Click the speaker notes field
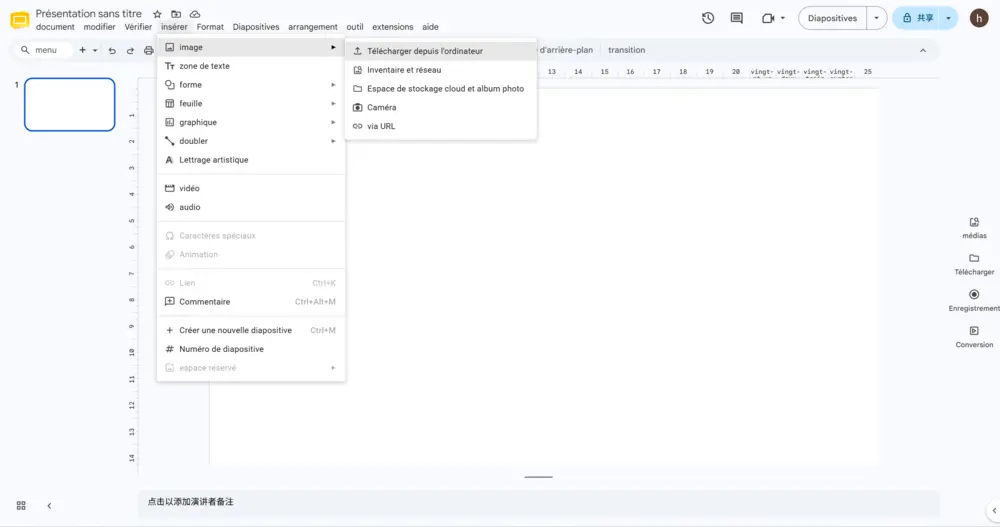The width and height of the screenshot is (1000, 527). tap(539, 502)
